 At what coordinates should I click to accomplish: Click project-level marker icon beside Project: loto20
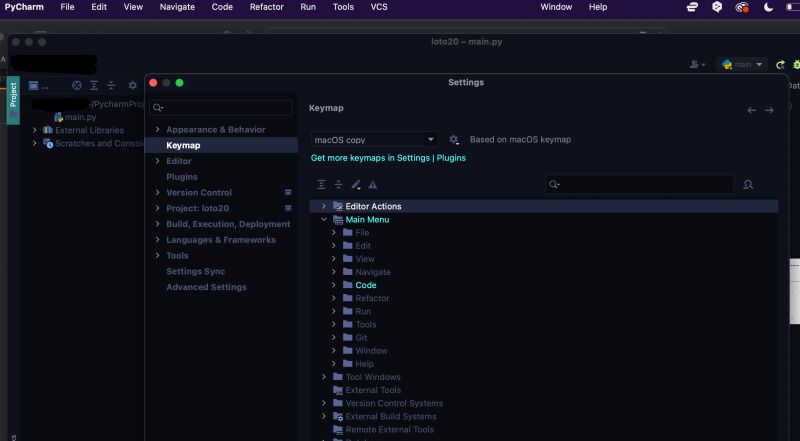click(x=288, y=208)
